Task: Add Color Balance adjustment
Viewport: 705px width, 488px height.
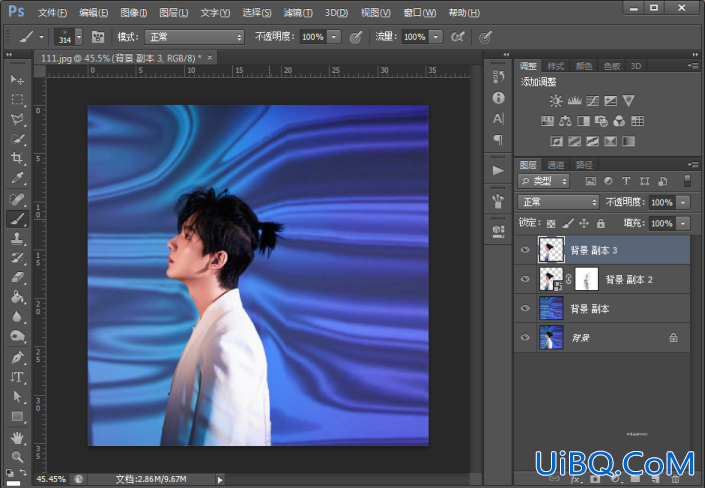Action: (x=565, y=121)
